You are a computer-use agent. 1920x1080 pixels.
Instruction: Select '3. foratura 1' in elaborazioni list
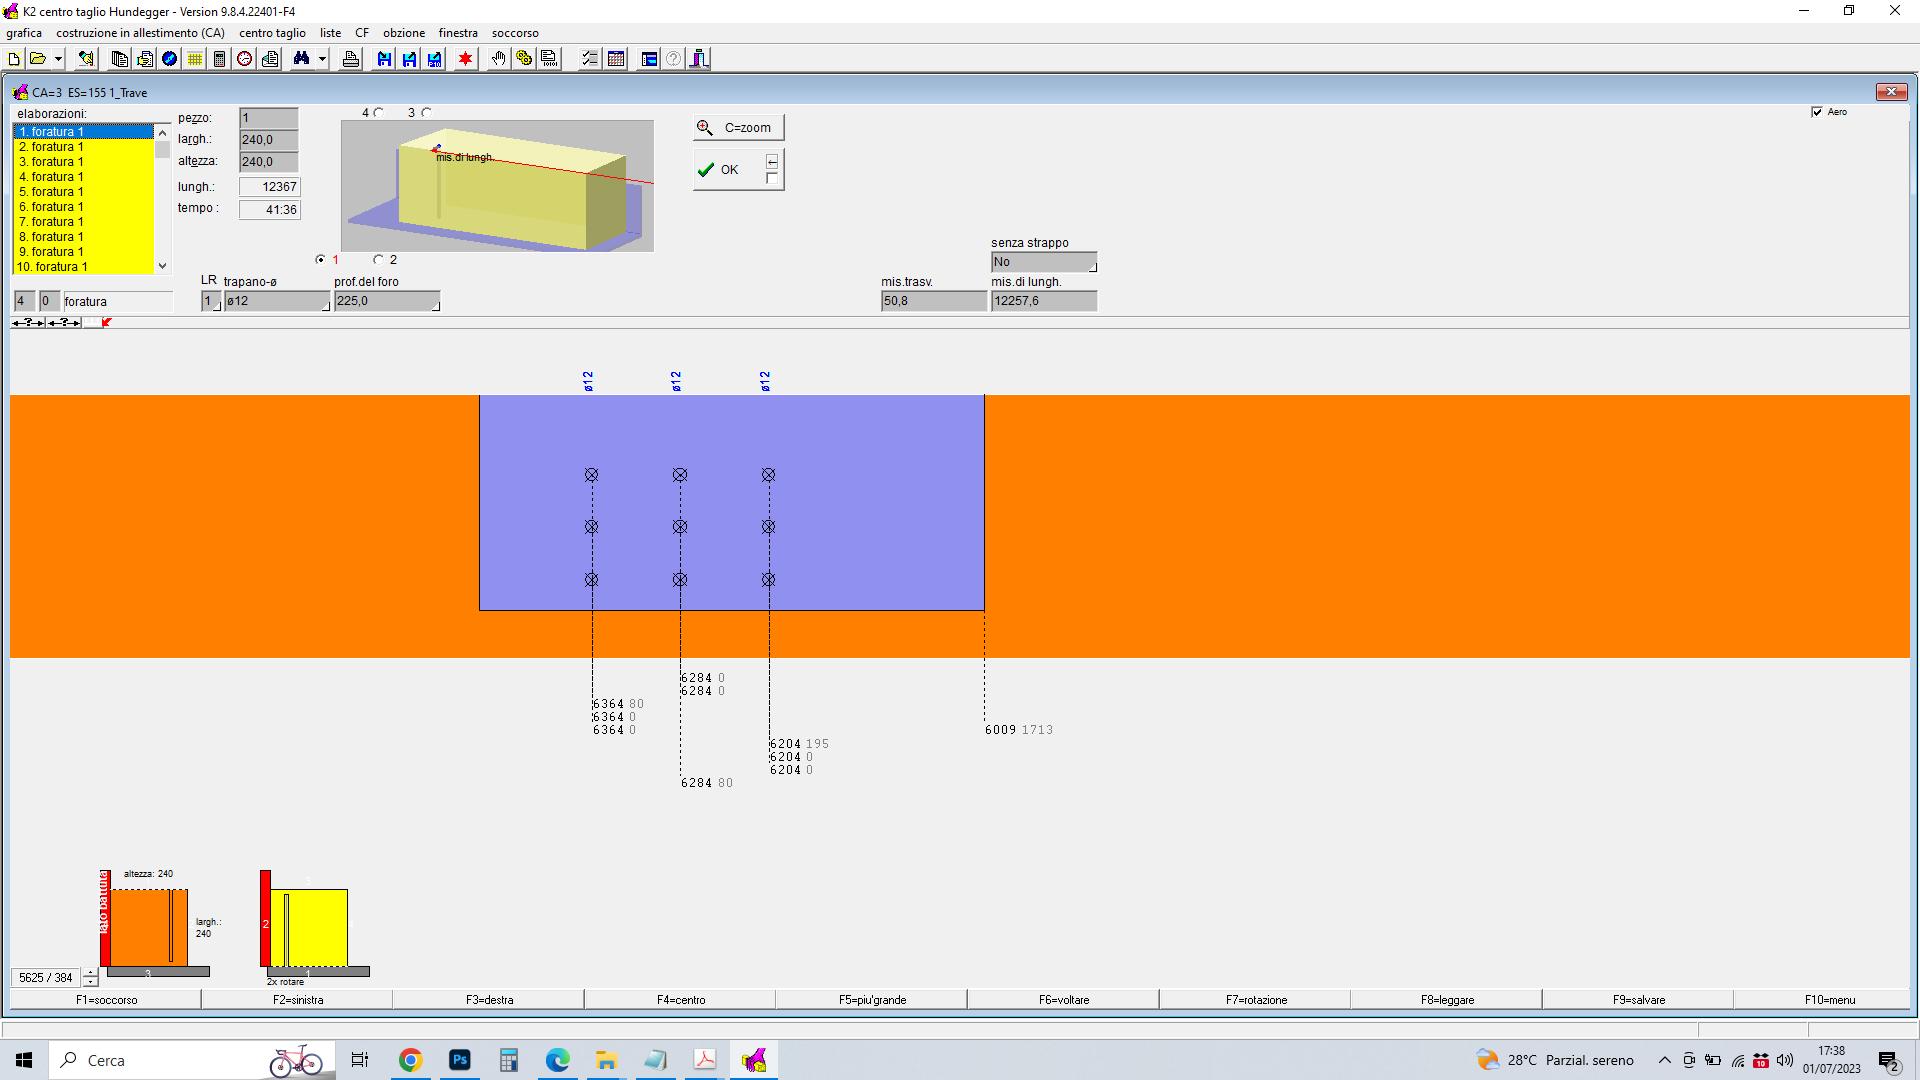click(83, 162)
